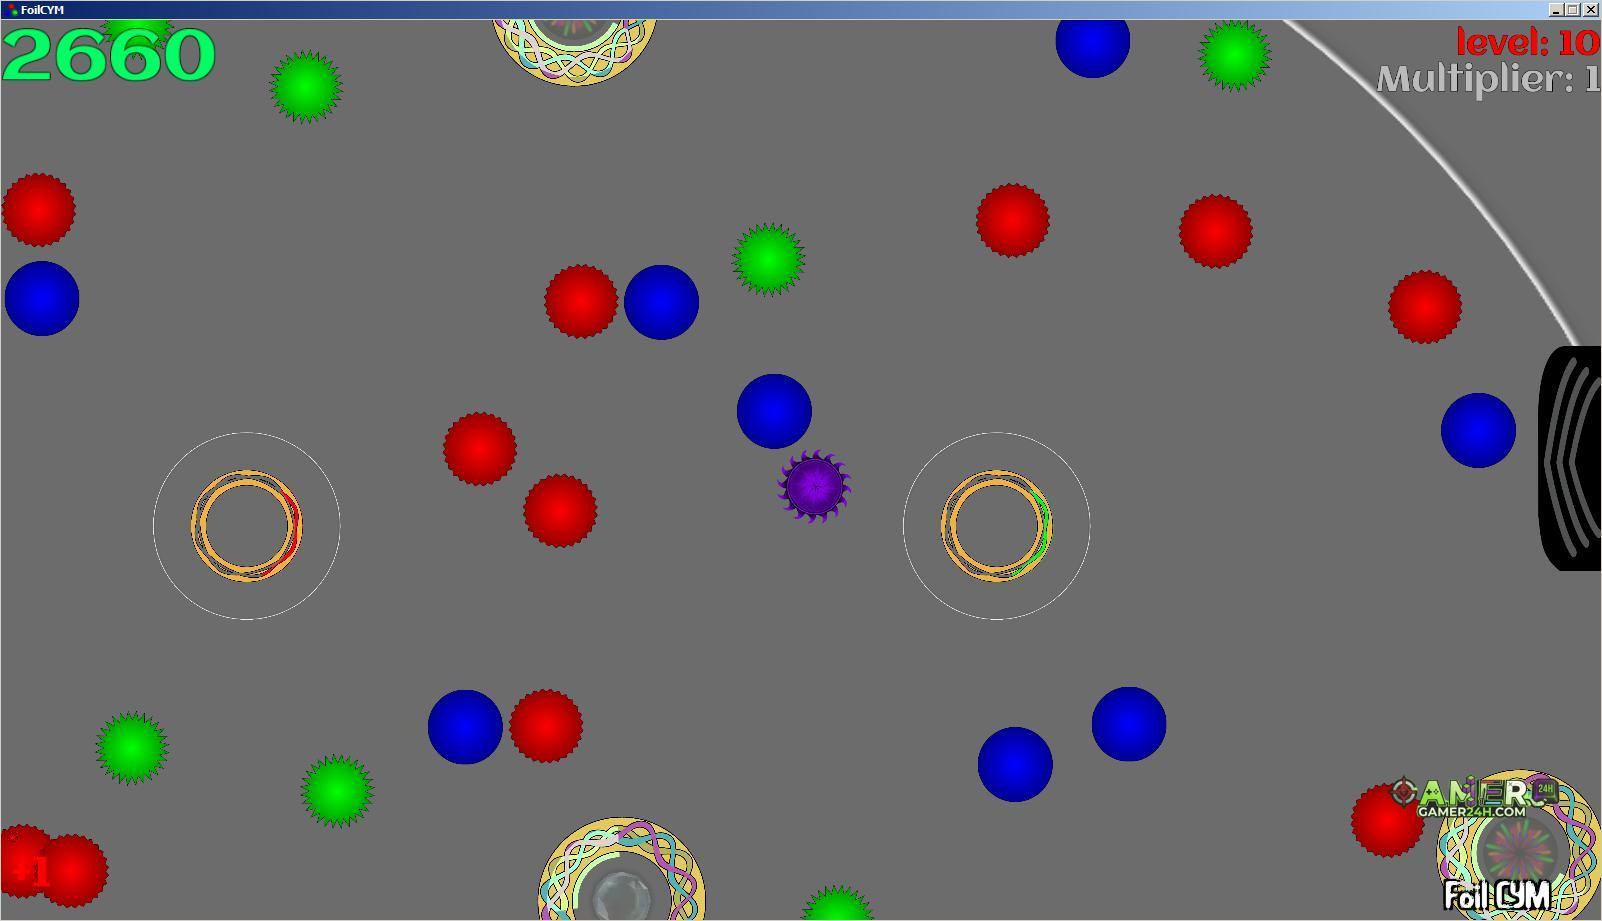Click the red ball below the top-right green ball

point(1216,231)
